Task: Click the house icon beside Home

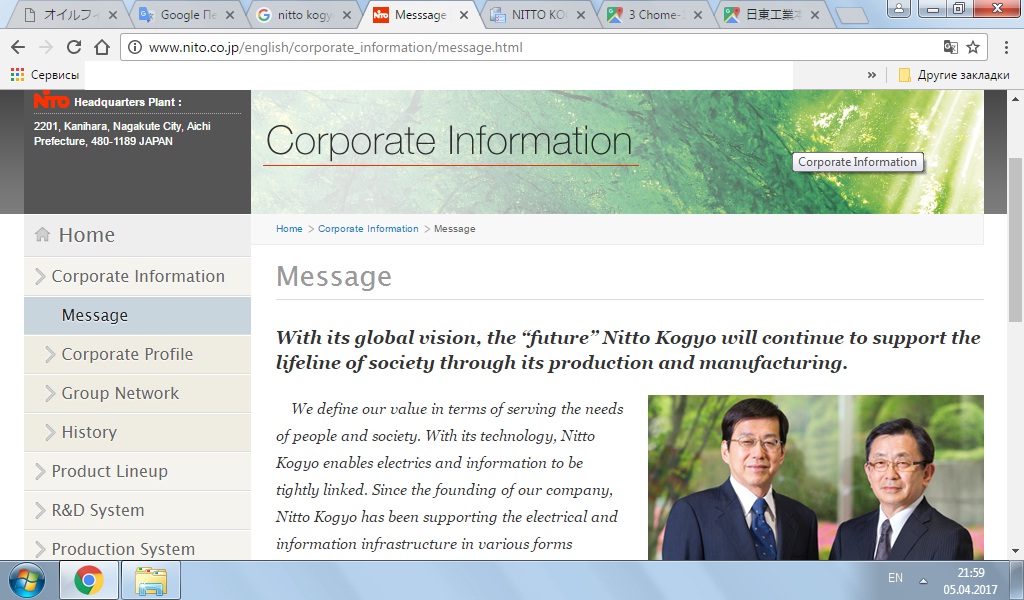Action: coord(42,234)
